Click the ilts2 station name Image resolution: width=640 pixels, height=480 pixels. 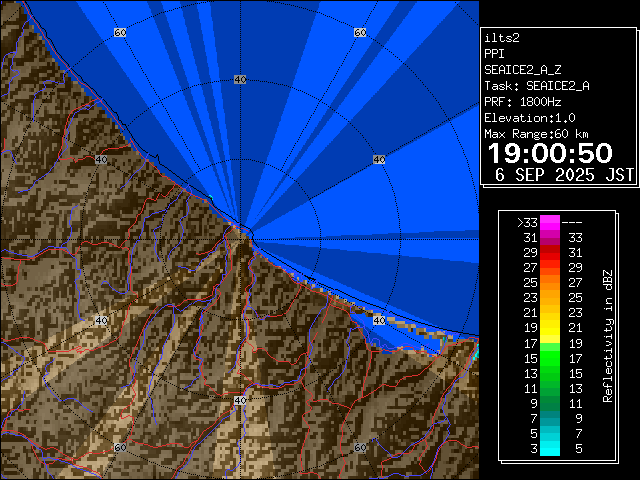502,38
